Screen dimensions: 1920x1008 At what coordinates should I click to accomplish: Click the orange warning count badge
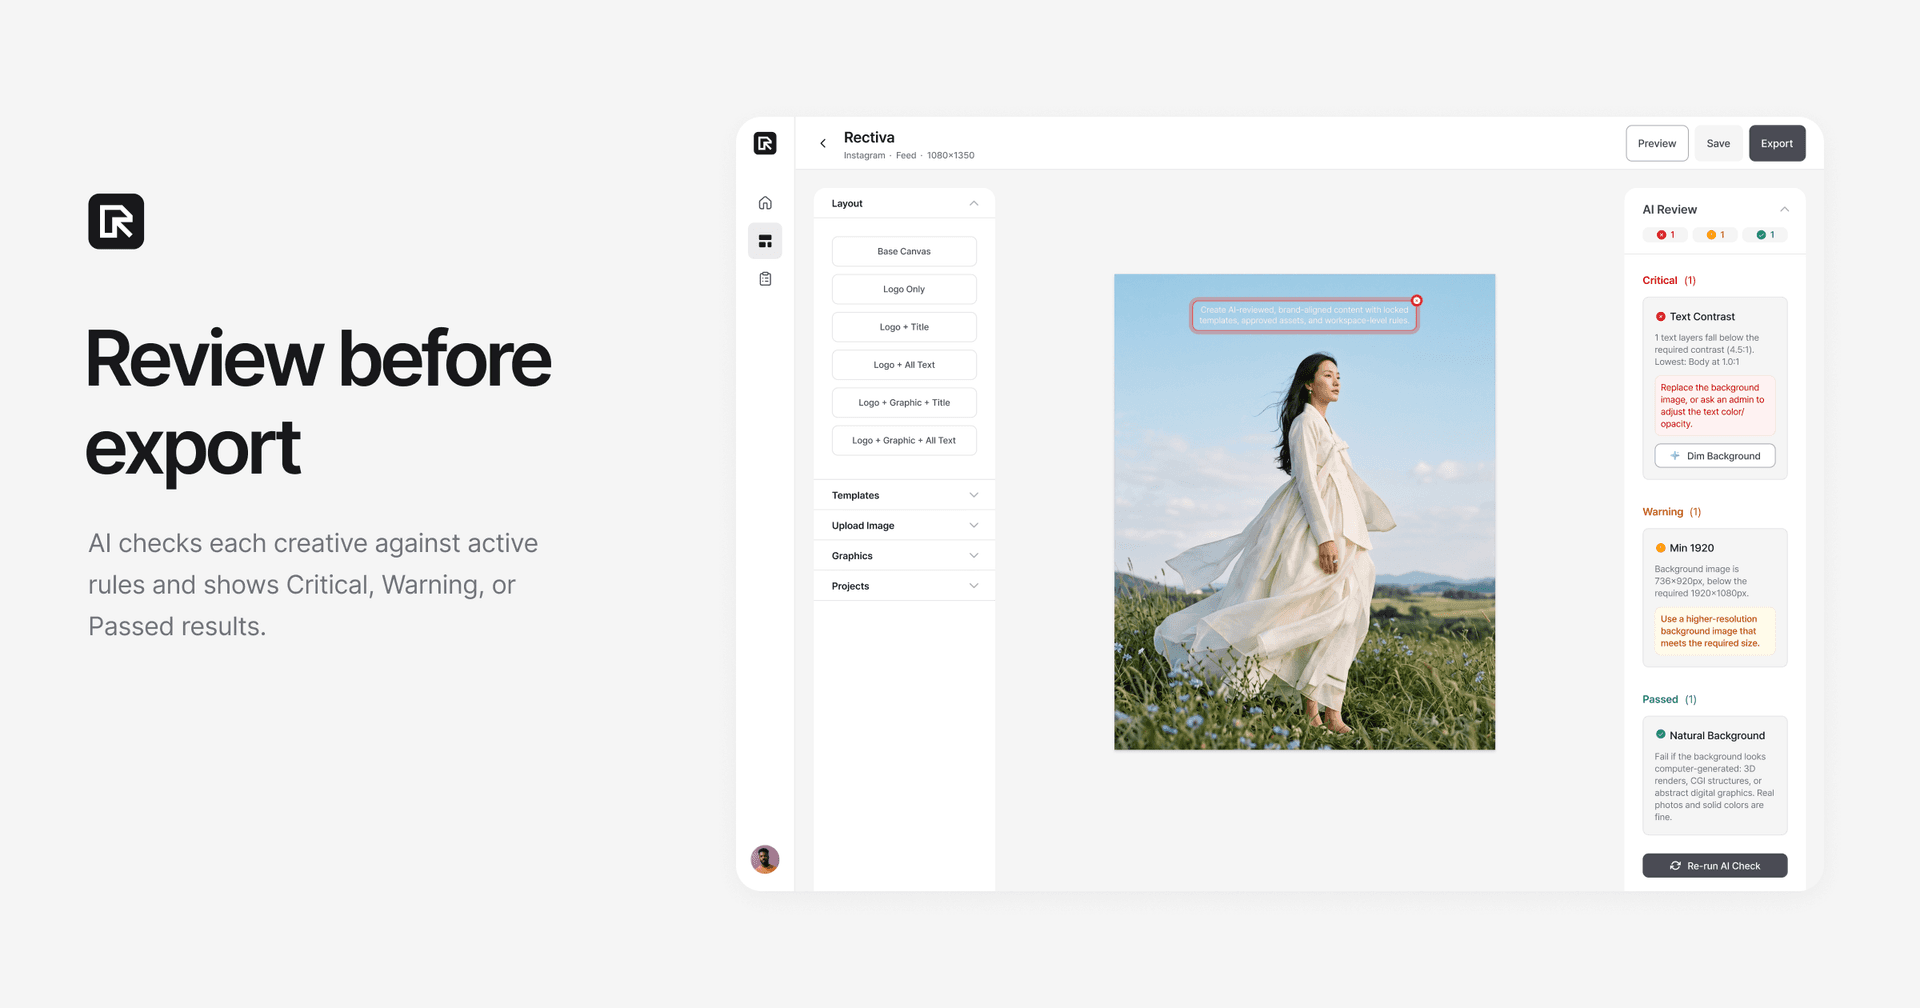pos(1715,235)
